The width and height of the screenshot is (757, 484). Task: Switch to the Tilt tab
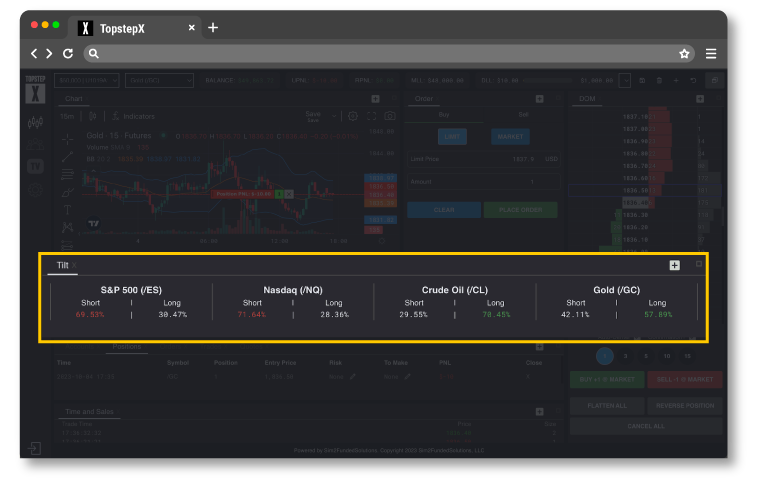[x=63, y=266]
